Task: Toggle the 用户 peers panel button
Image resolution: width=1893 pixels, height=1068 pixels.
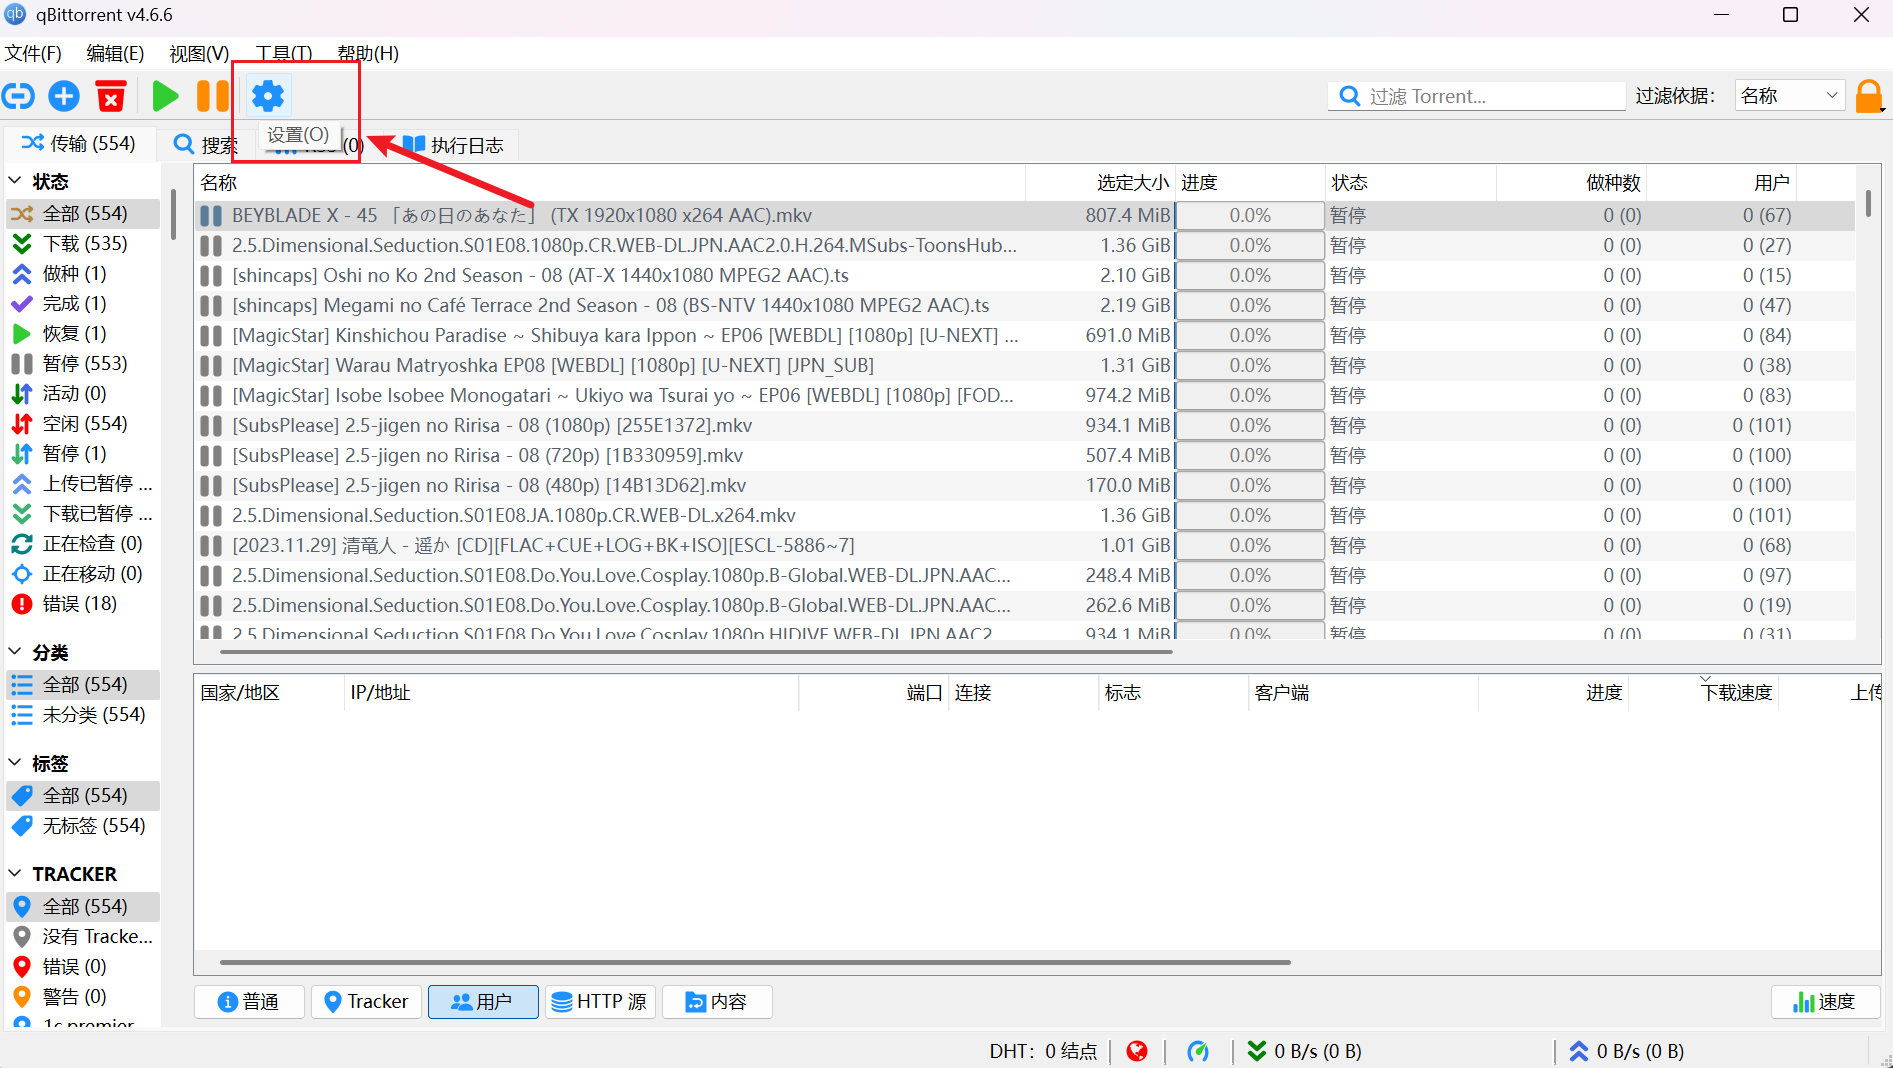Action: [x=483, y=1001]
